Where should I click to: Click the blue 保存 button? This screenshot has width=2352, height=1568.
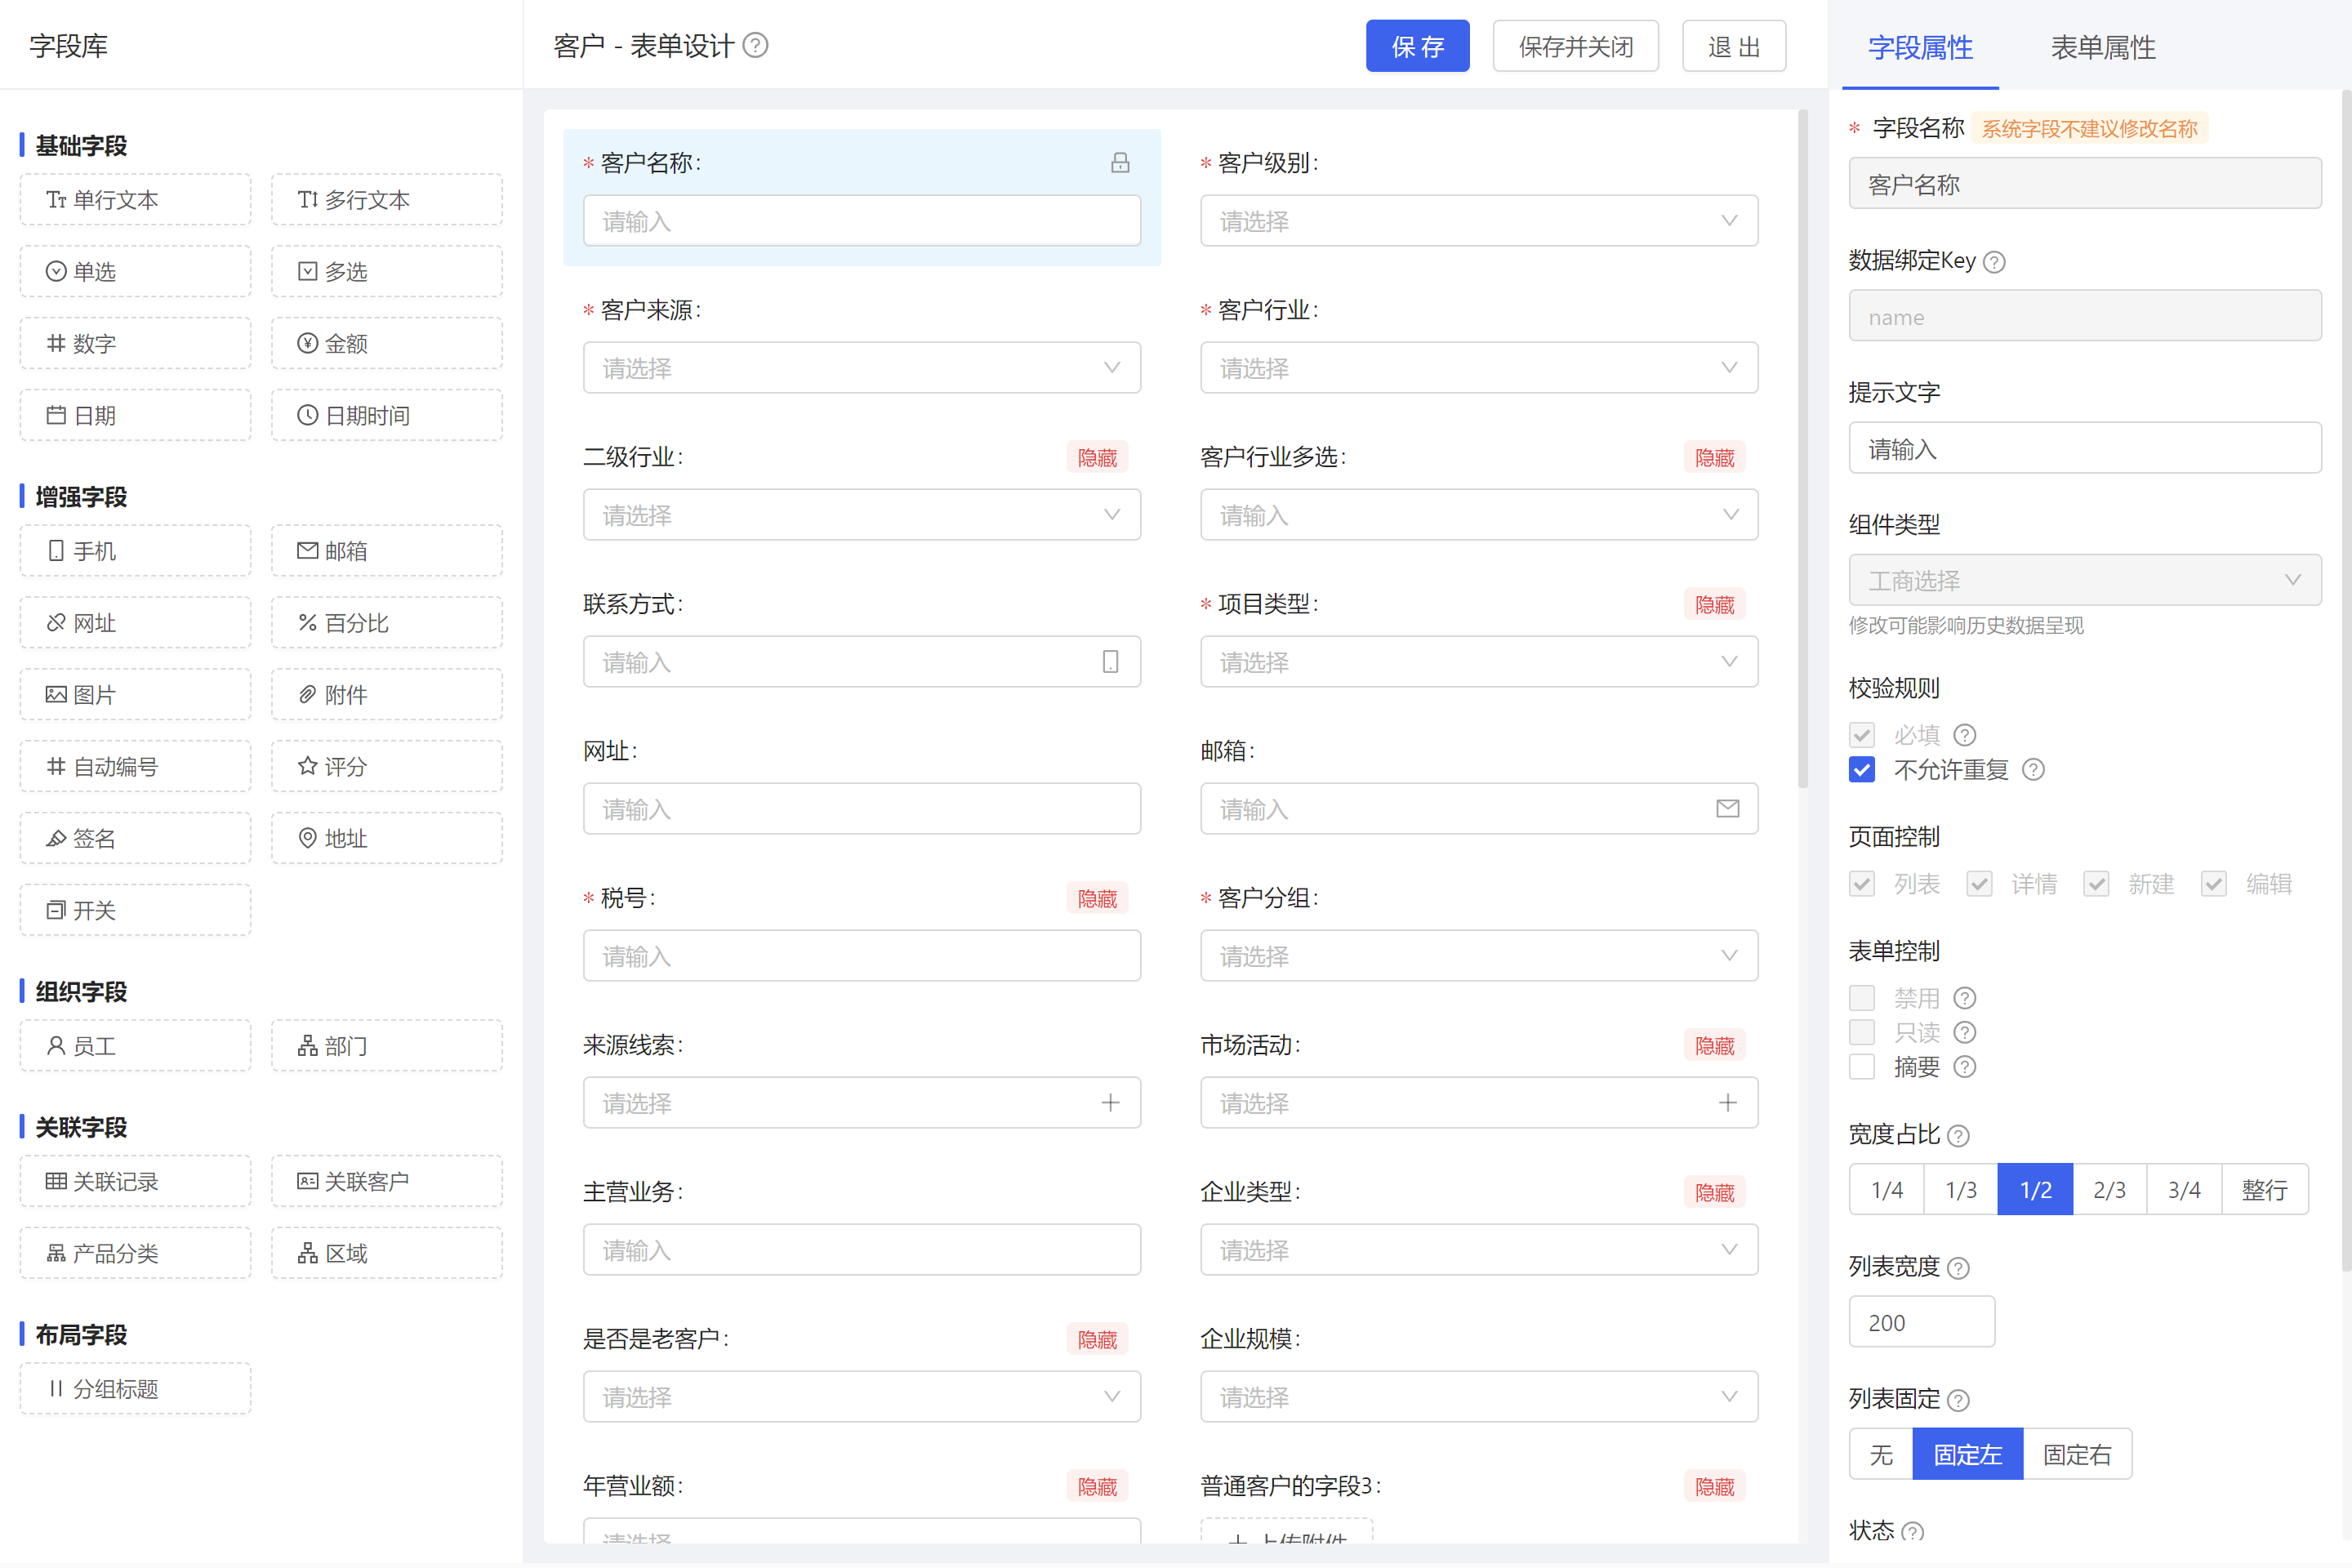(1417, 47)
